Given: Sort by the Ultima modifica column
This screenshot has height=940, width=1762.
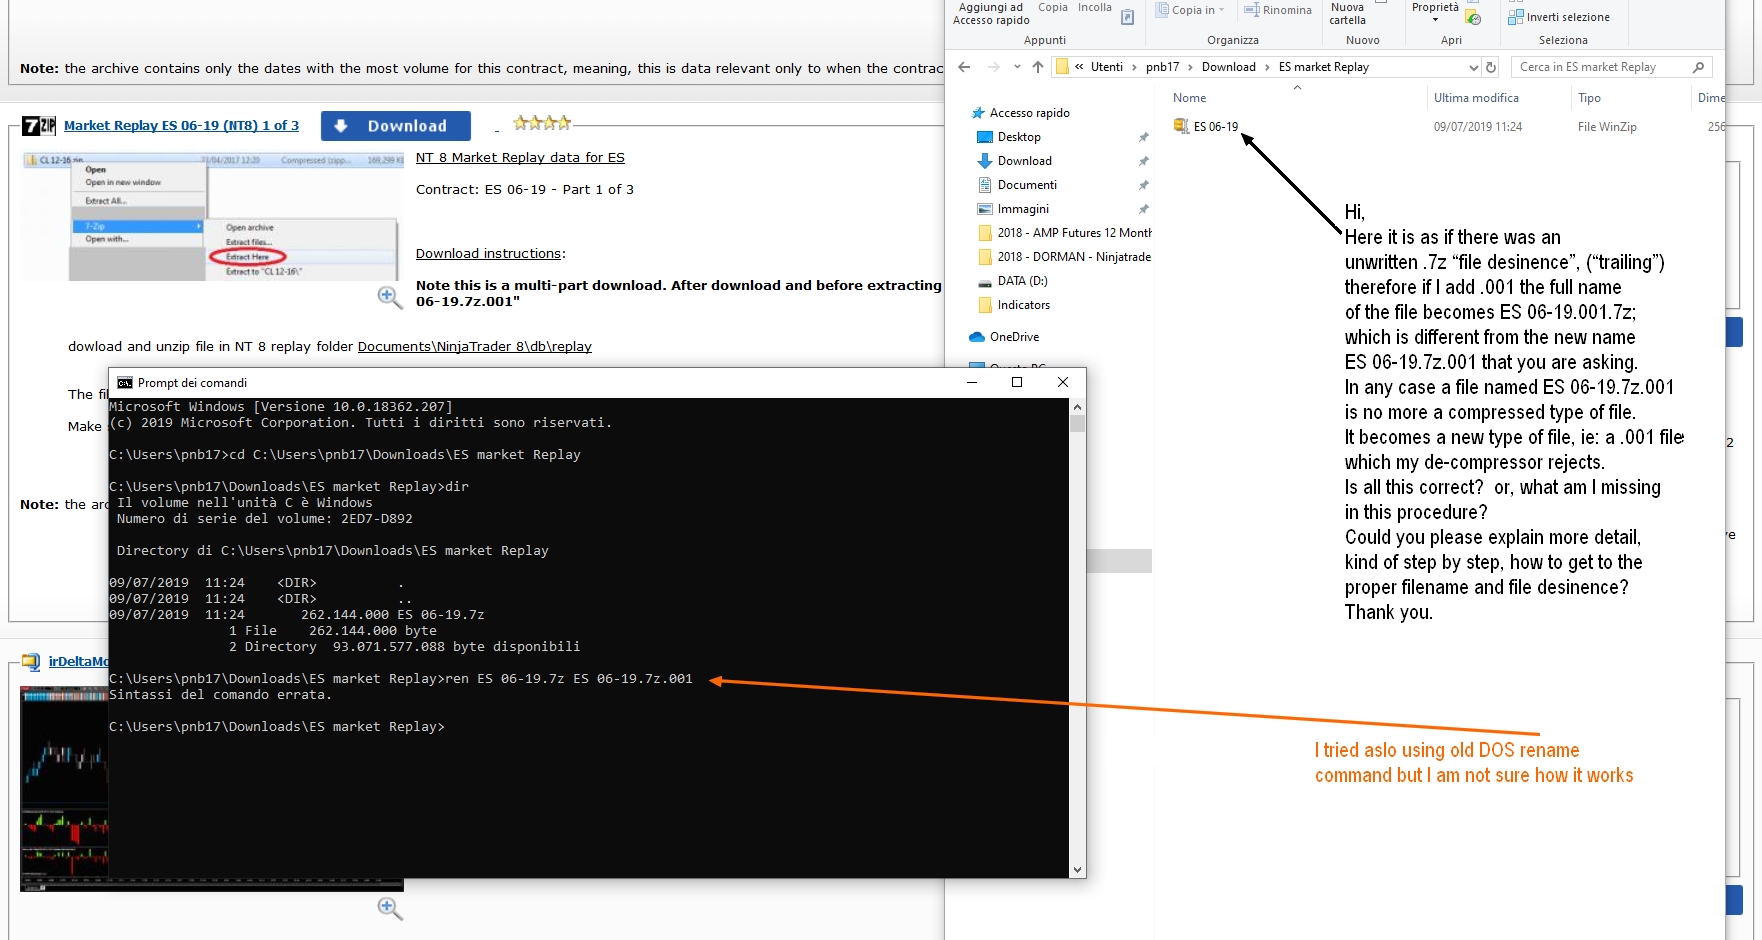Looking at the screenshot, I should pos(1476,98).
